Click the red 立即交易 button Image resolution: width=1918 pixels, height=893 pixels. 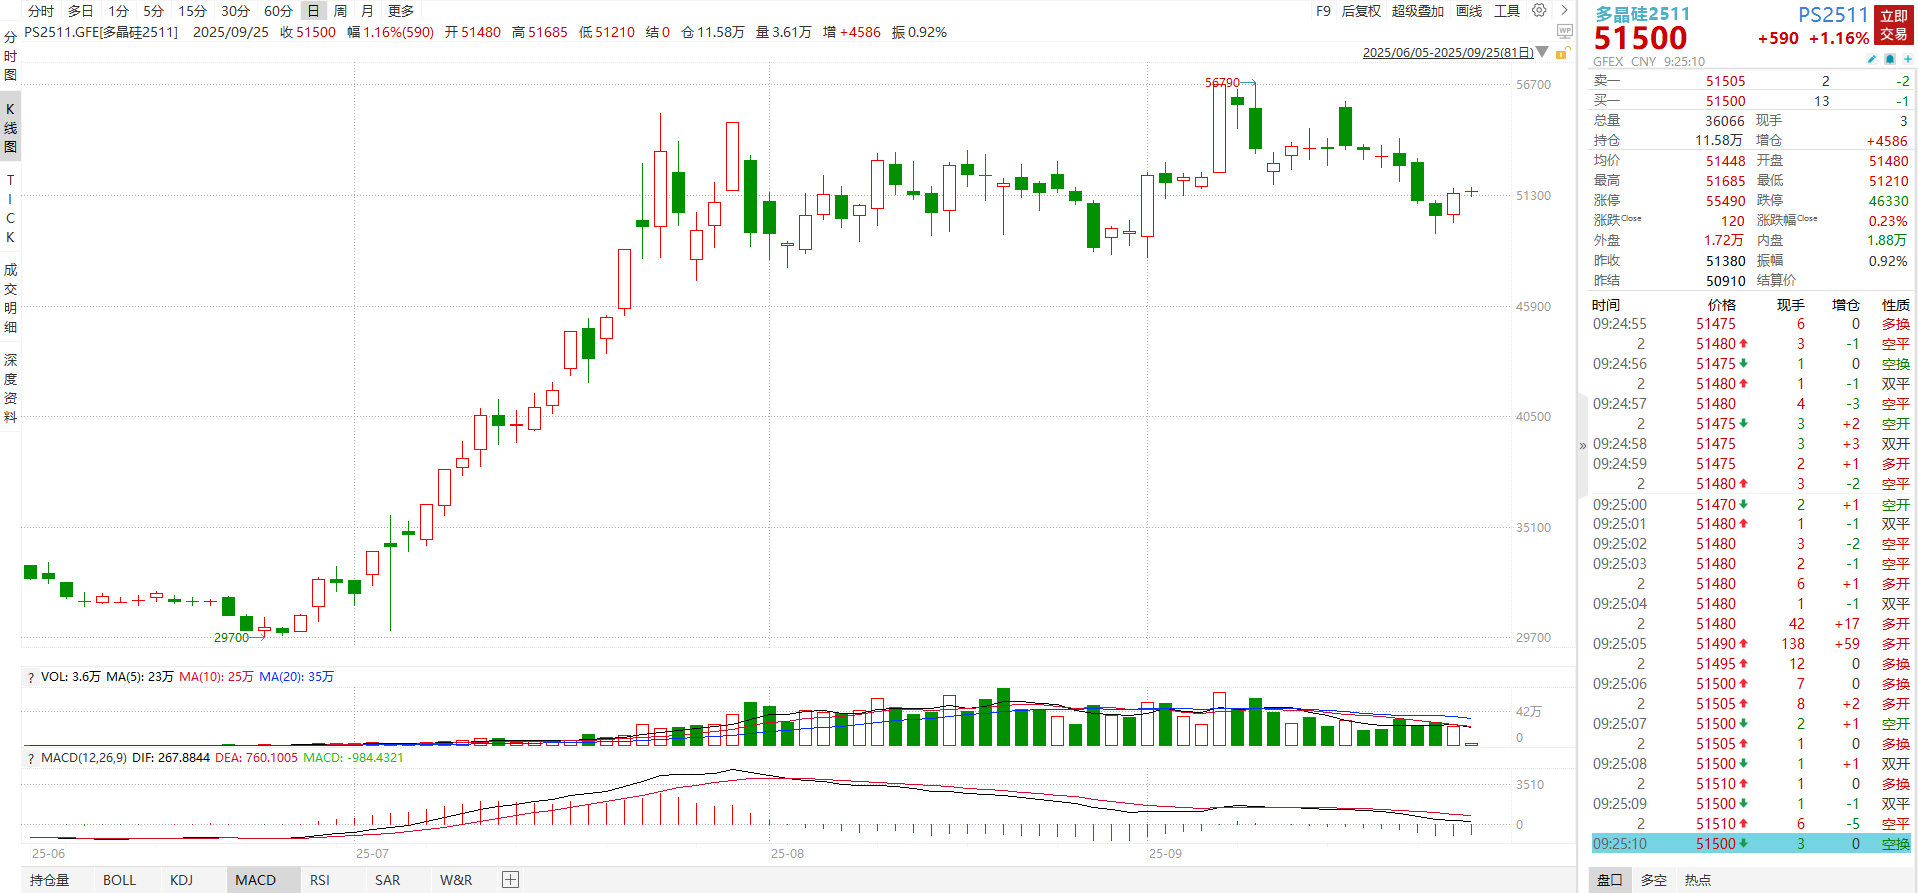1893,25
